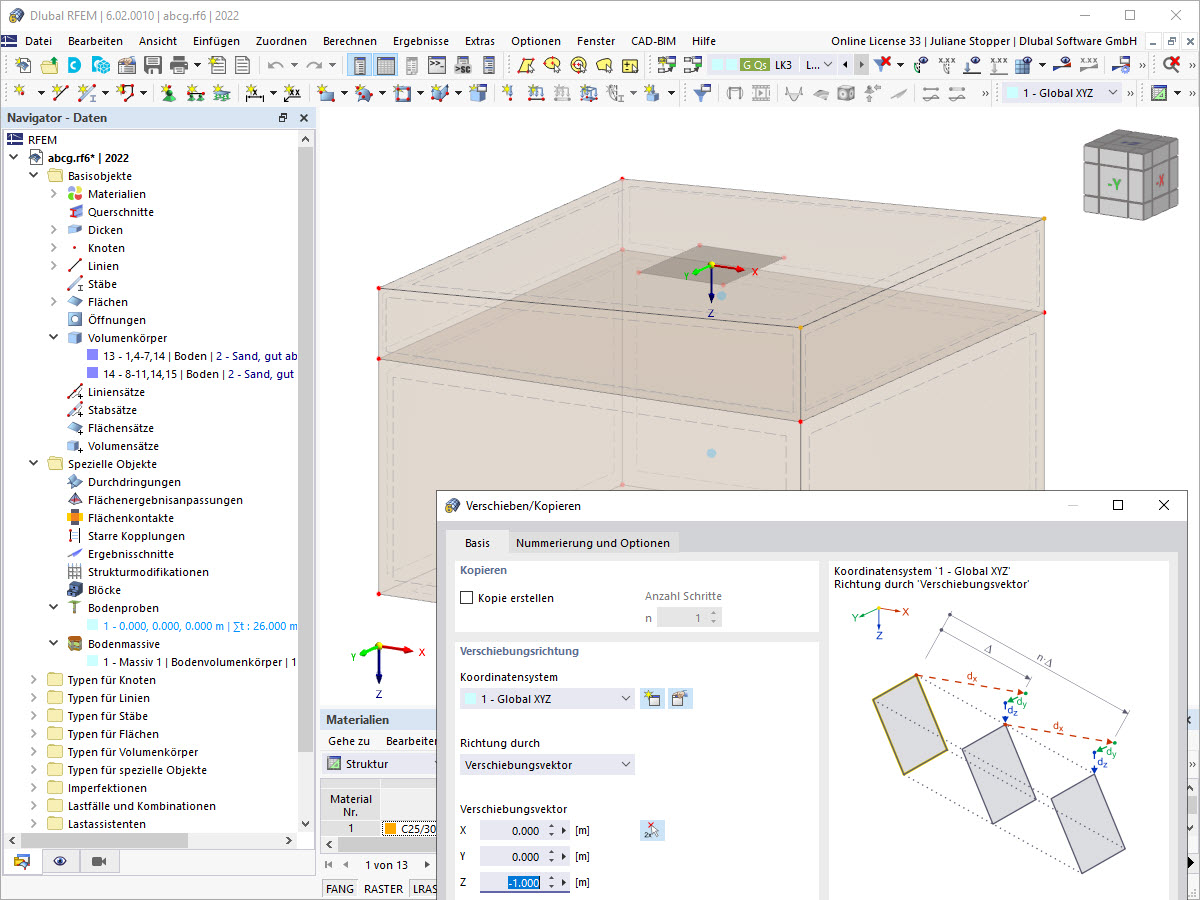Click the Undo arrow icon
Image resolution: width=1200 pixels, height=900 pixels.
(x=276, y=65)
